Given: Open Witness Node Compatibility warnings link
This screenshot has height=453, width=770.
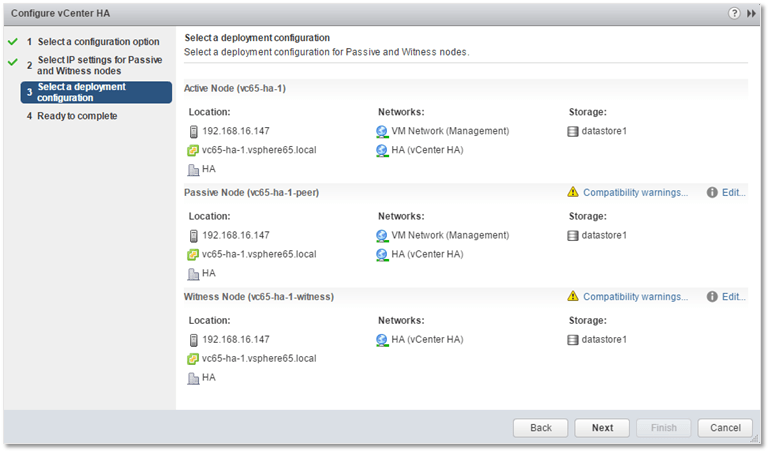Looking at the screenshot, I should [635, 297].
